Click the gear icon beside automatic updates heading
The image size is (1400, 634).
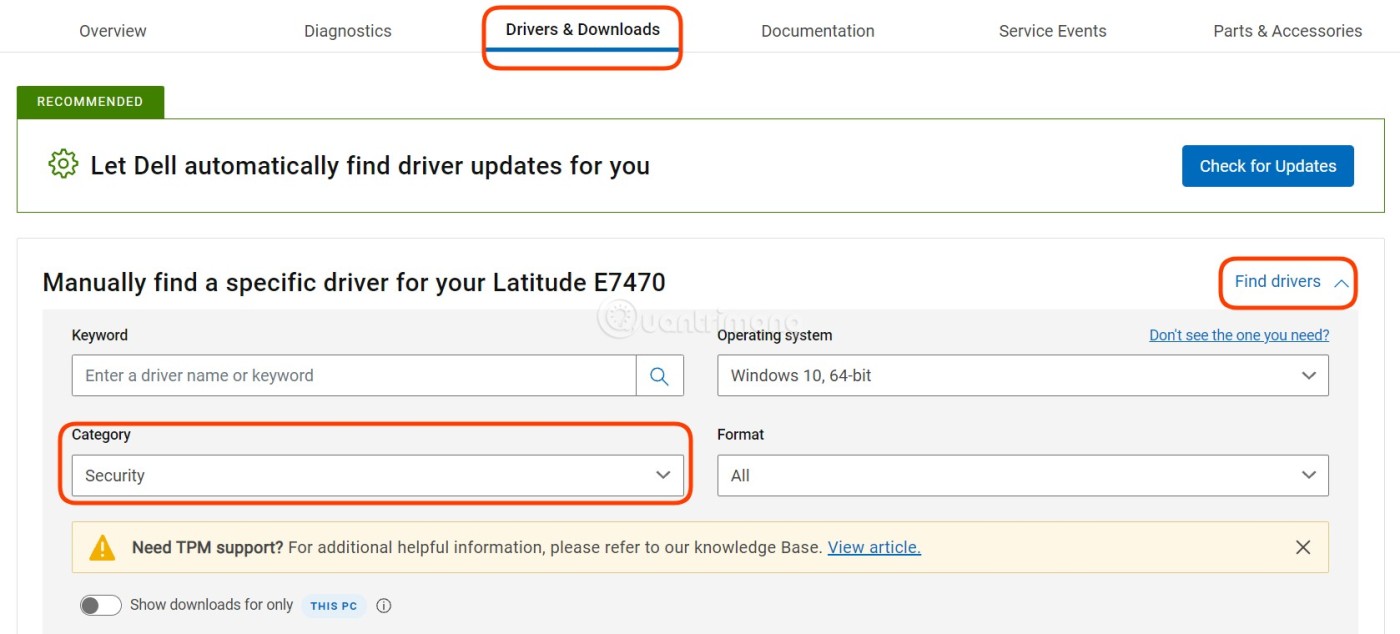tap(63, 164)
